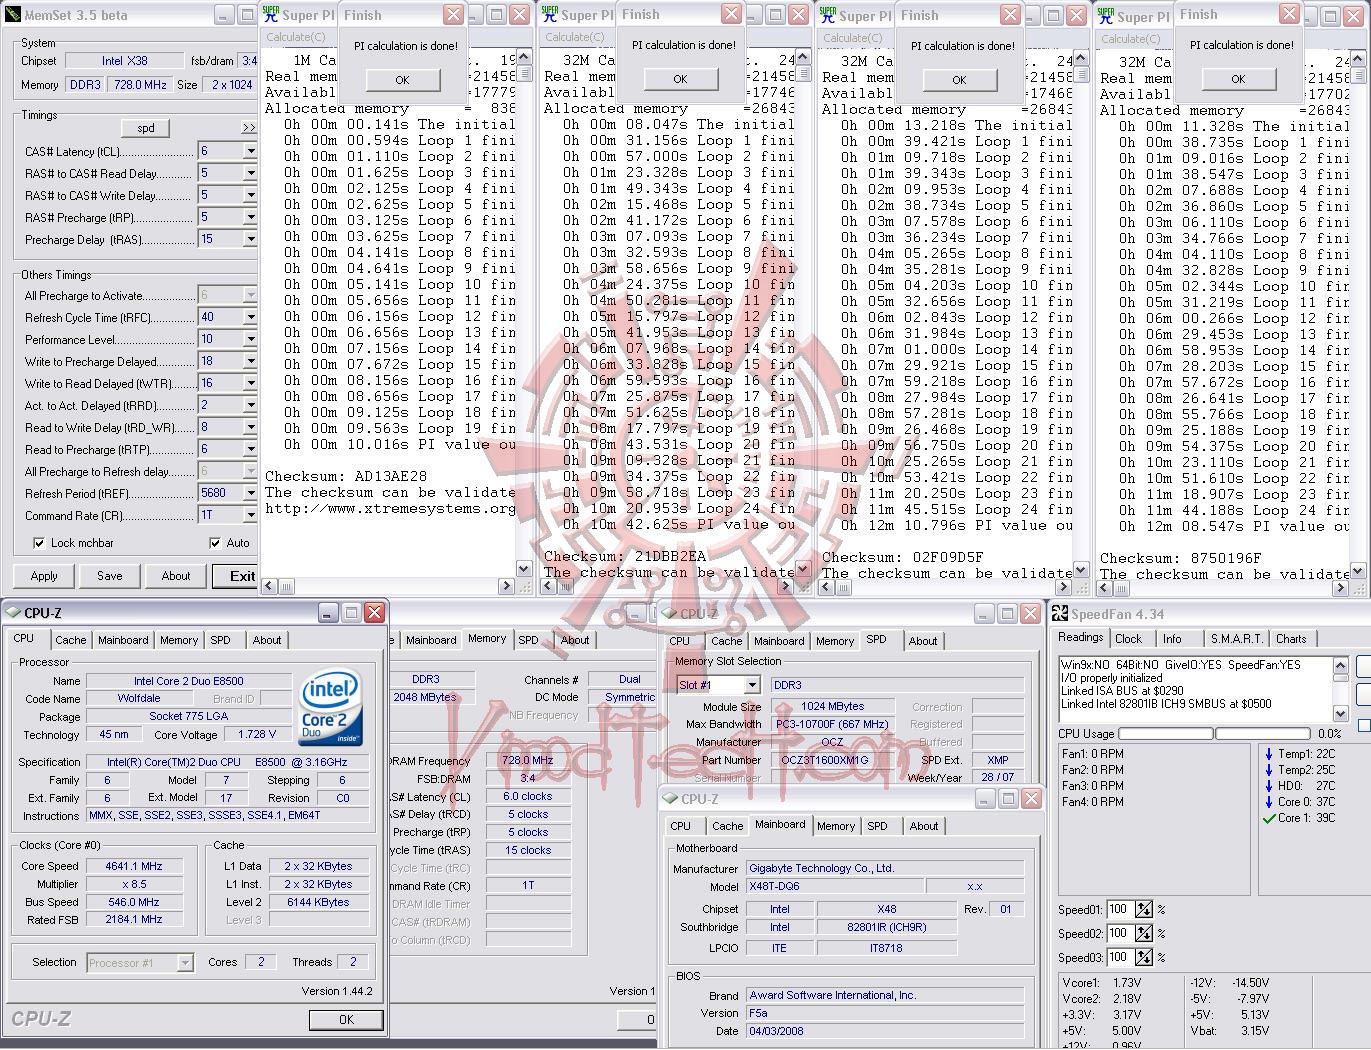Image resolution: width=1371 pixels, height=1050 pixels.
Task: Open the Performance Level dropdown
Action: tap(250, 339)
